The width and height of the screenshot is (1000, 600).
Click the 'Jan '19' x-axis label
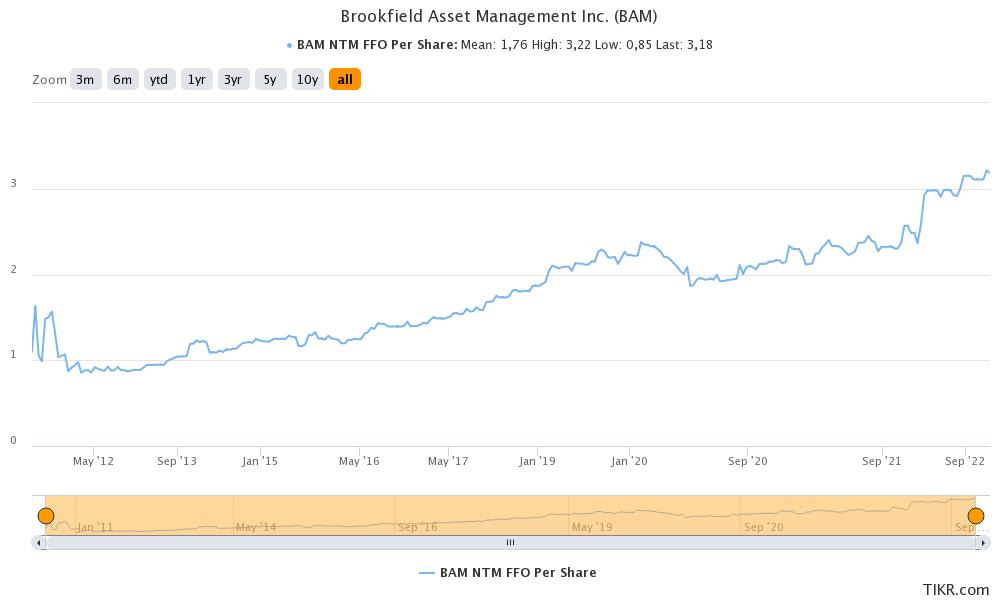click(537, 461)
